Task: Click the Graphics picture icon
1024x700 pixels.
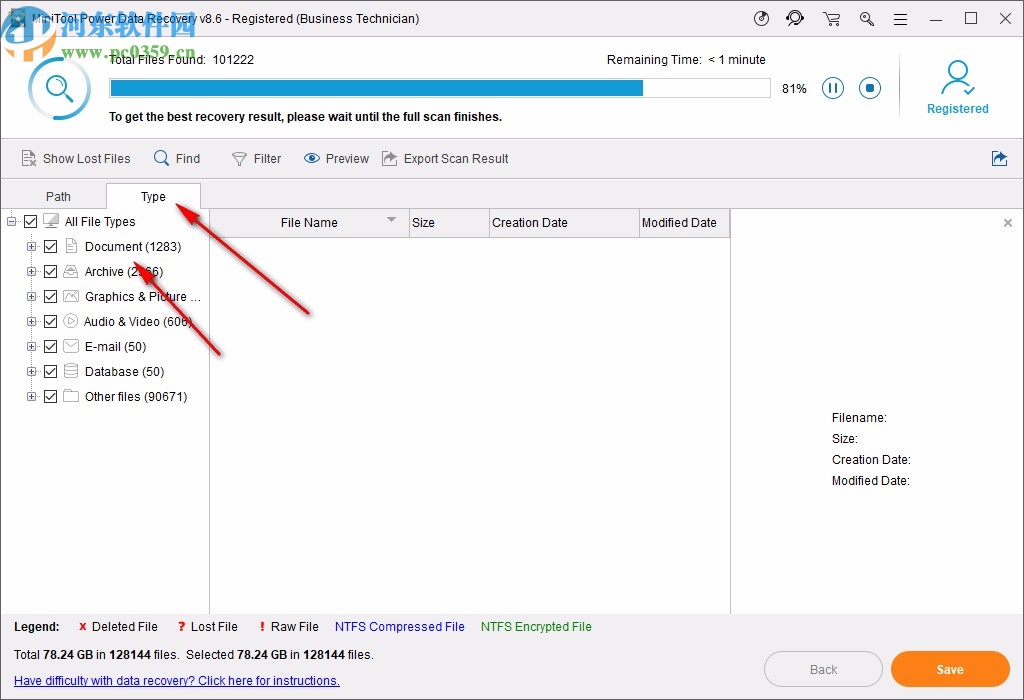Action: click(x=71, y=296)
